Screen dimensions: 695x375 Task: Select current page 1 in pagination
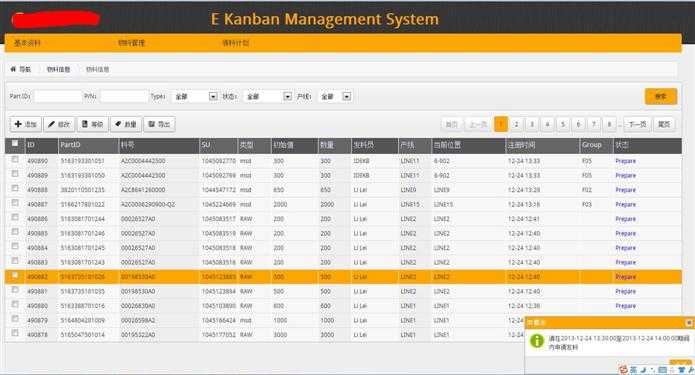tap(501, 124)
